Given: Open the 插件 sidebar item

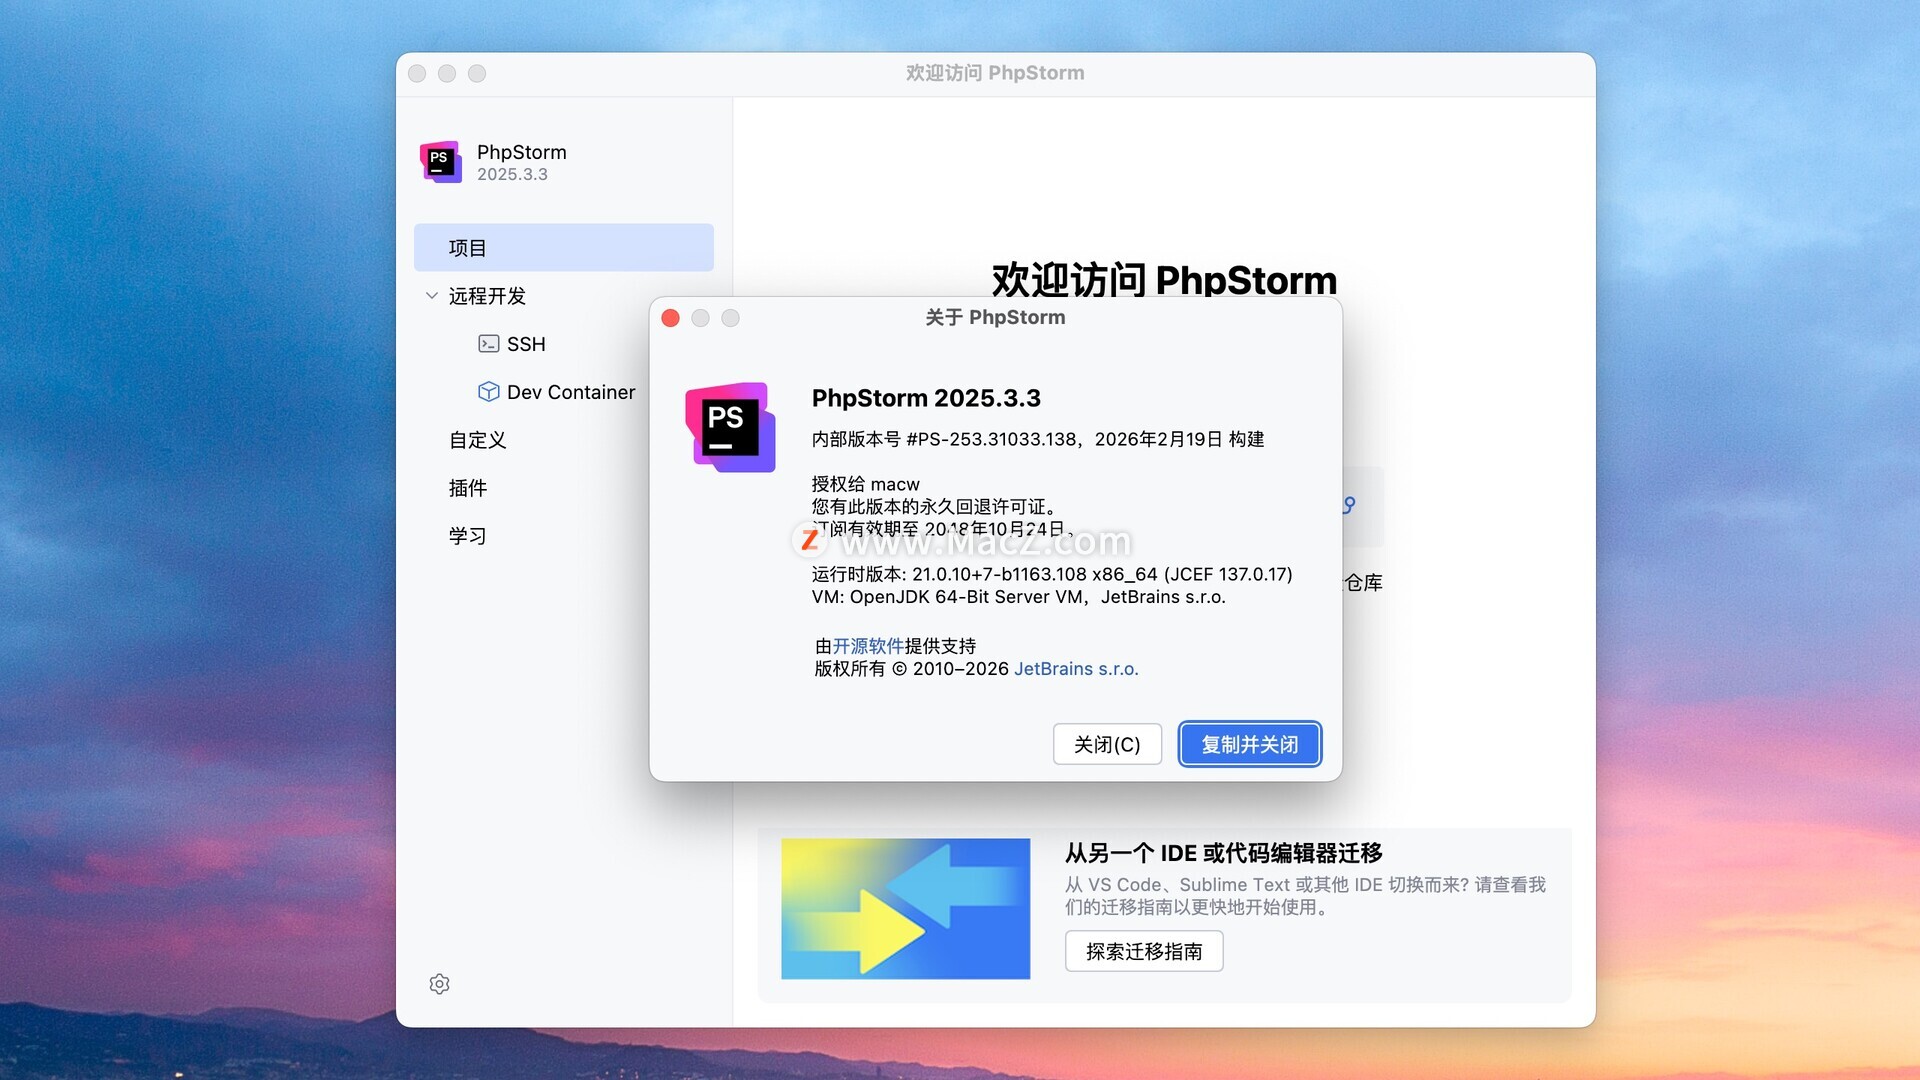Looking at the screenshot, I should pyautogui.click(x=468, y=488).
